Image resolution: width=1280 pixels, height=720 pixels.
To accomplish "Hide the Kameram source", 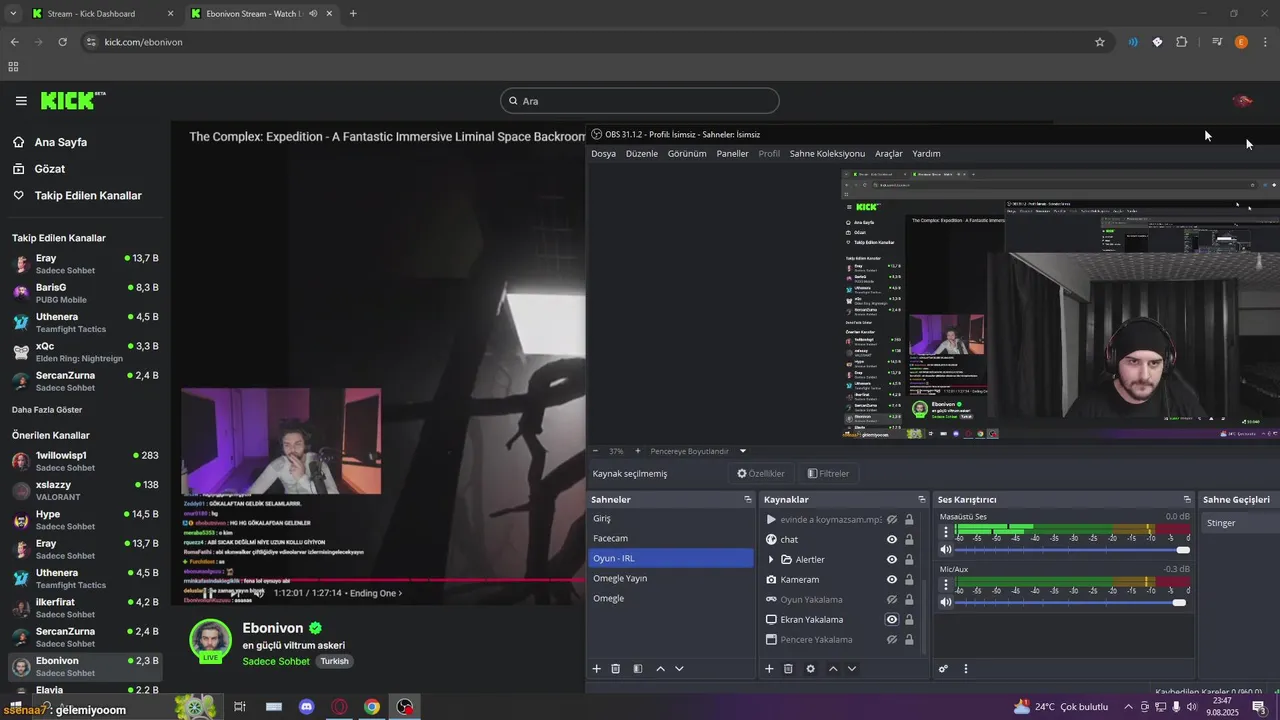I will (x=892, y=579).
